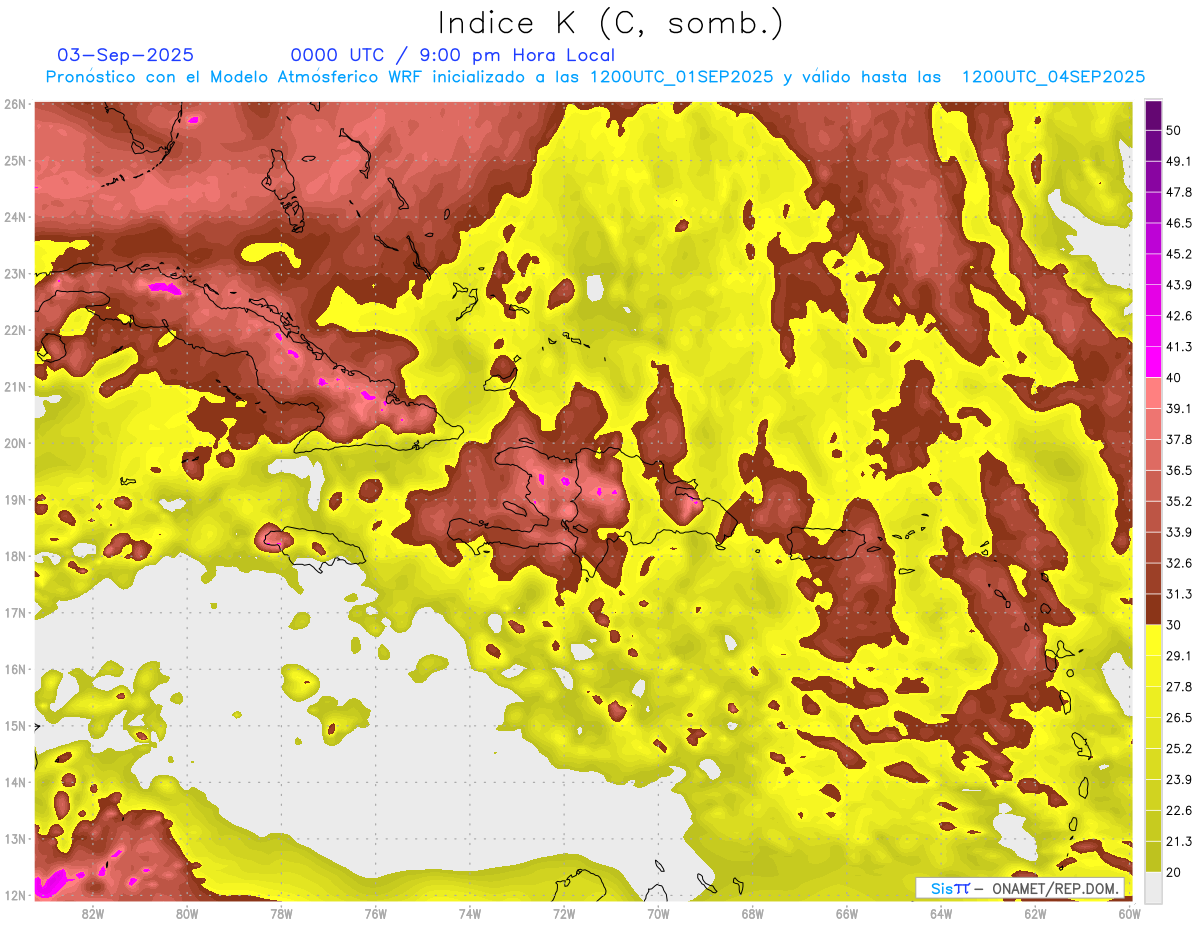Click the latitude label '22N'

click(x=15, y=330)
